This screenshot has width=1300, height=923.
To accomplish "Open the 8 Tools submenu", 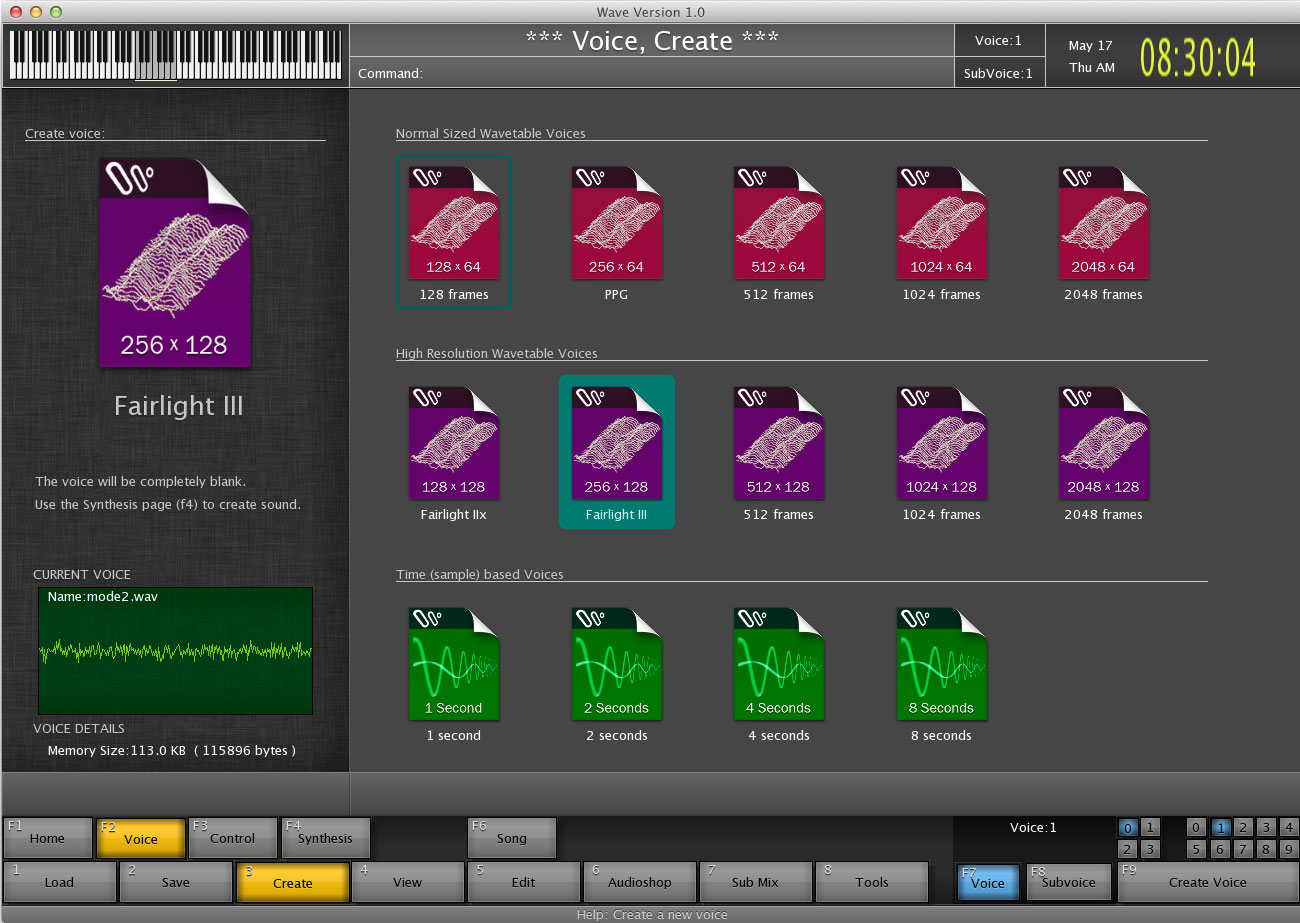I will pos(872,882).
